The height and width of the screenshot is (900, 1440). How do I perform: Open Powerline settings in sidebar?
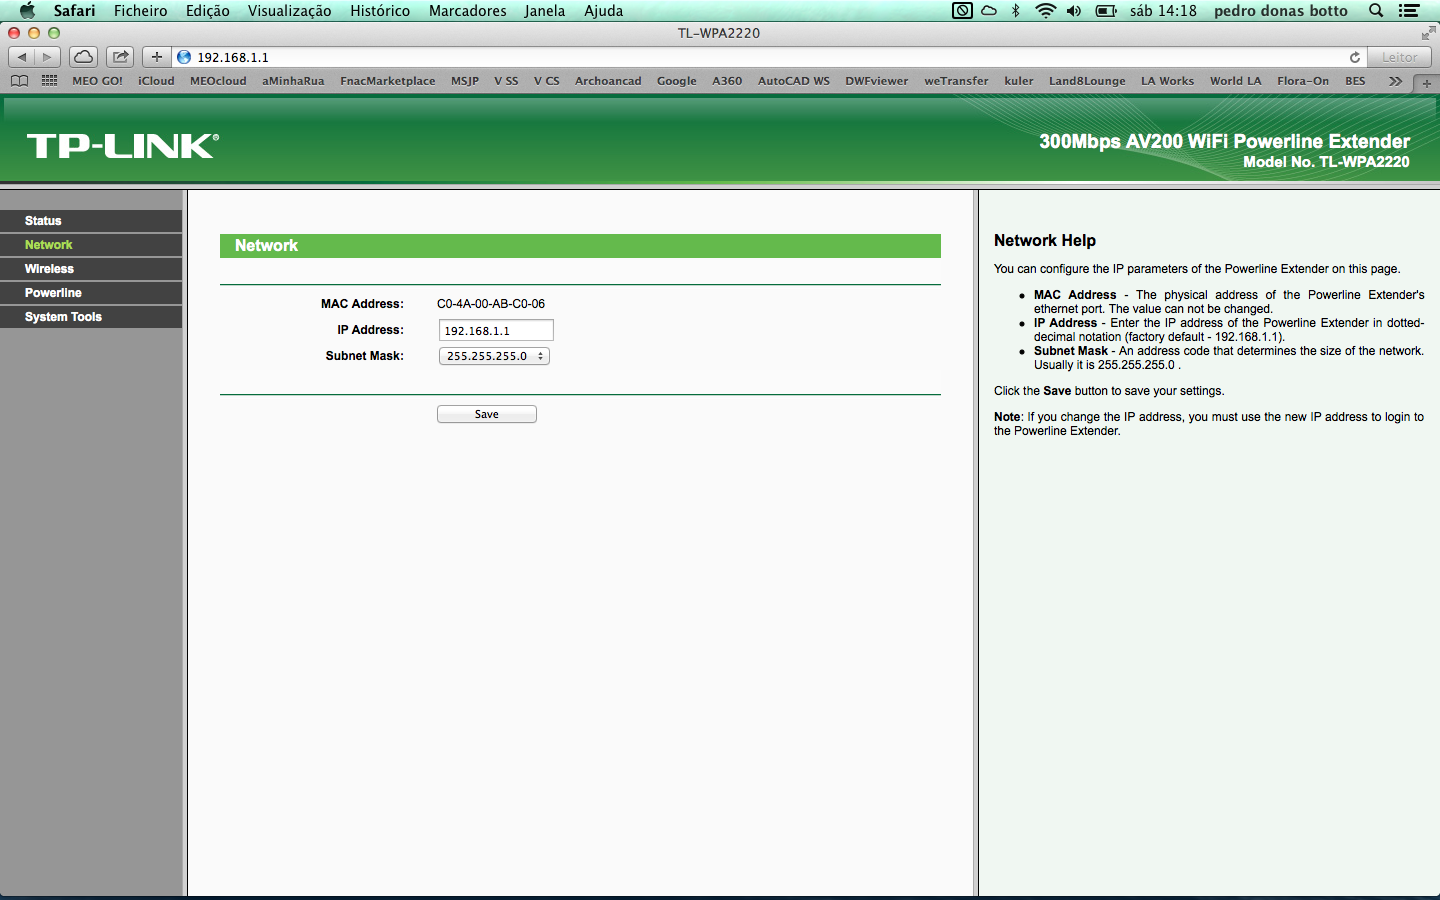pos(91,293)
